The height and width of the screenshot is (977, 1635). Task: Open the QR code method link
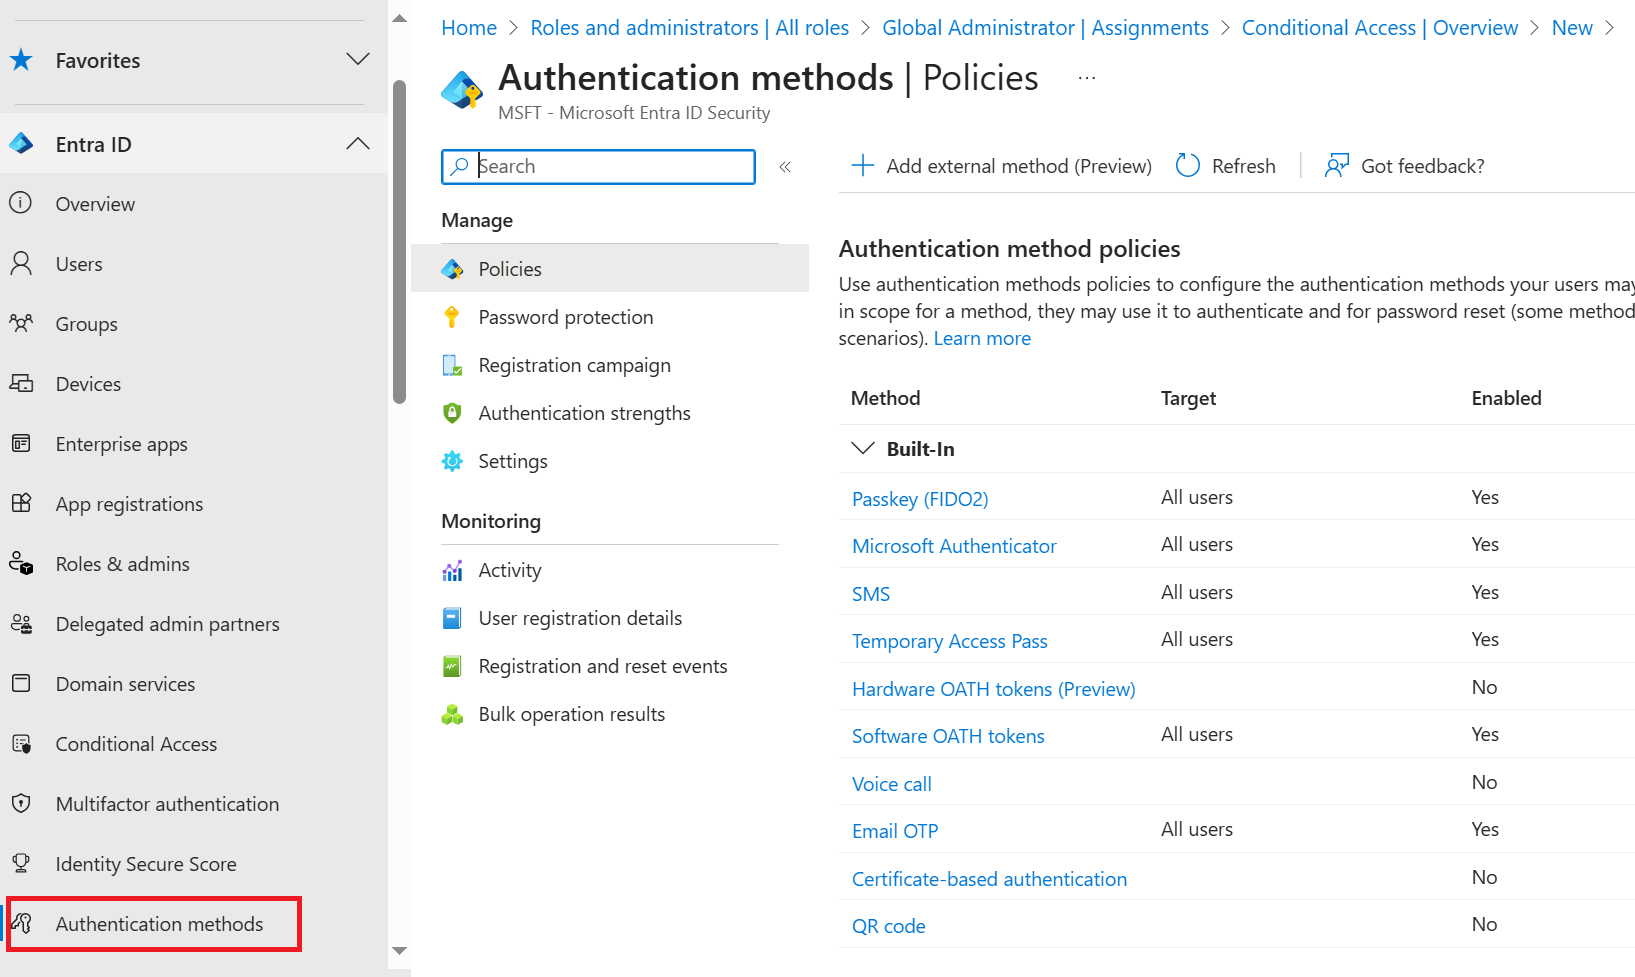pyautogui.click(x=889, y=926)
